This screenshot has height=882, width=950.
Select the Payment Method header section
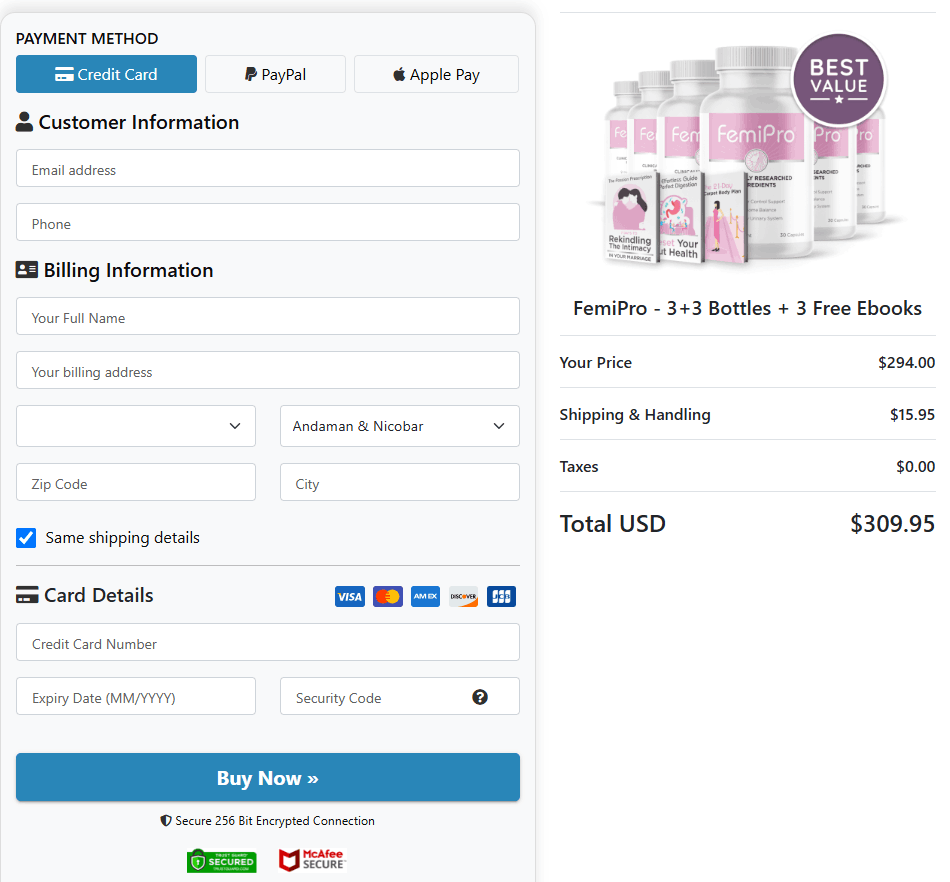point(87,38)
